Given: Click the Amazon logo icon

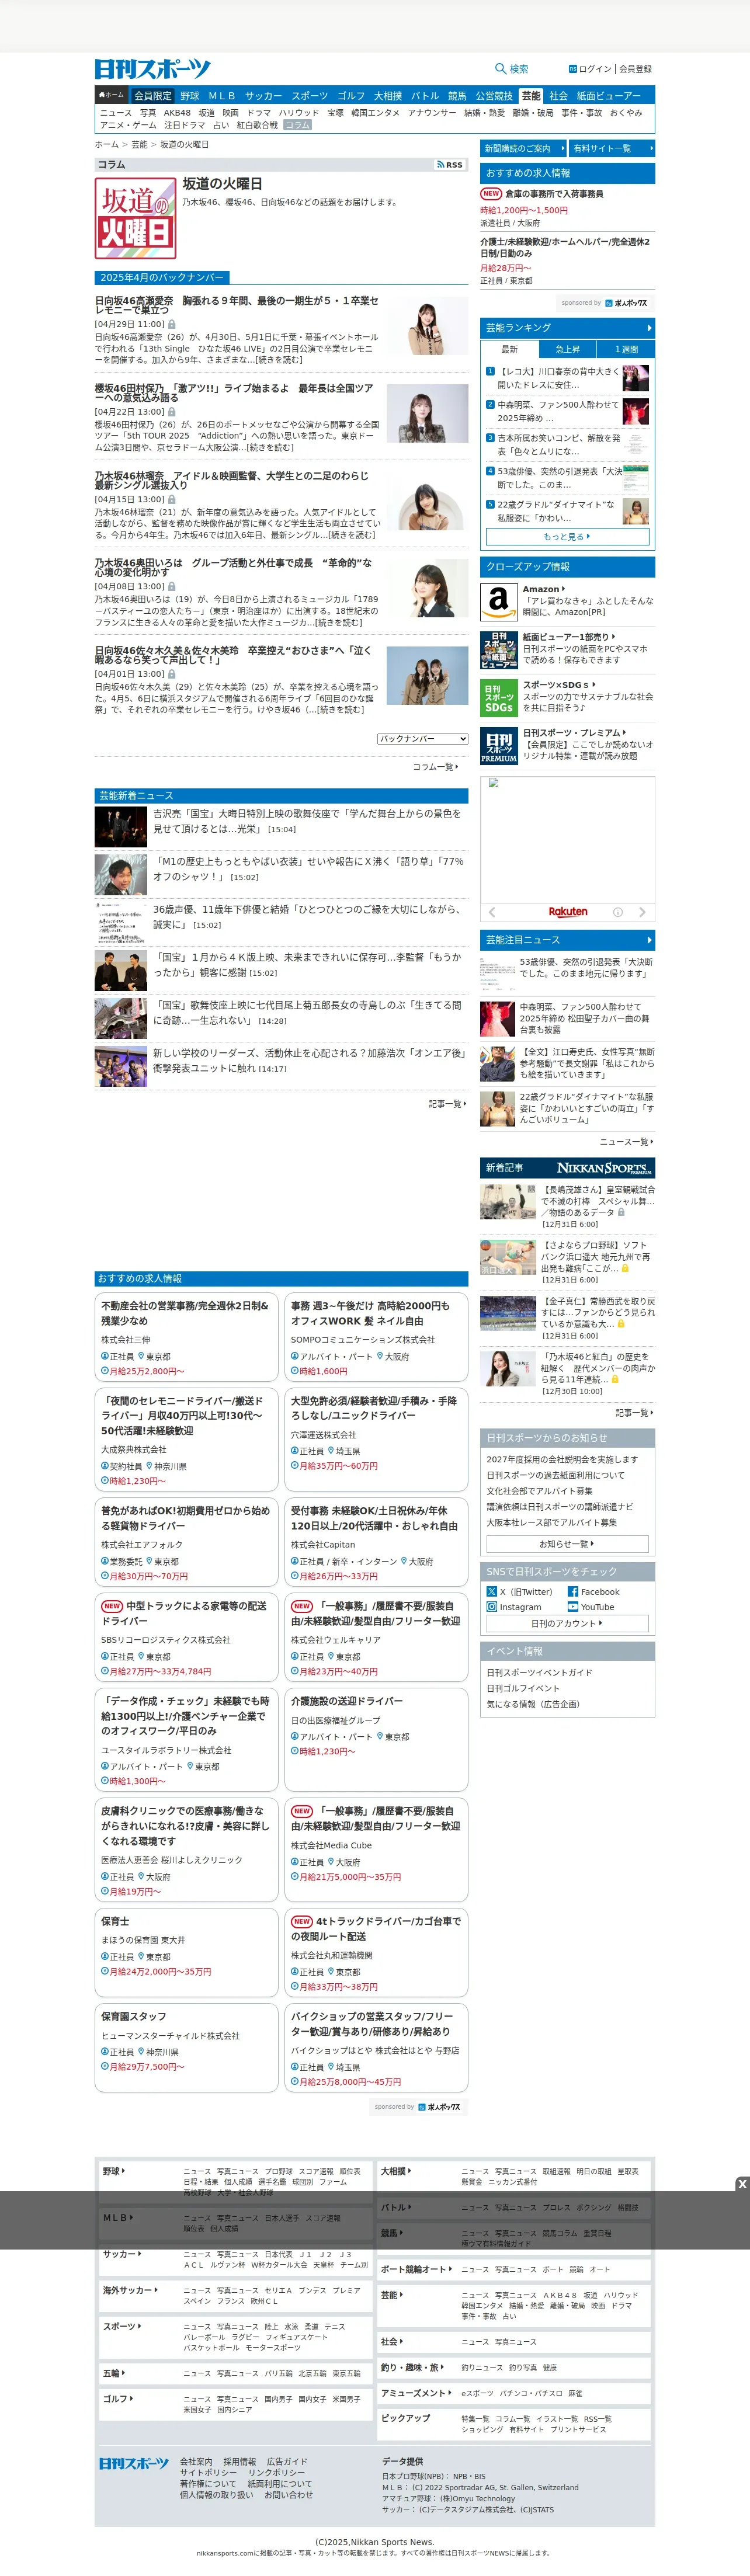Looking at the screenshot, I should coord(499,602).
